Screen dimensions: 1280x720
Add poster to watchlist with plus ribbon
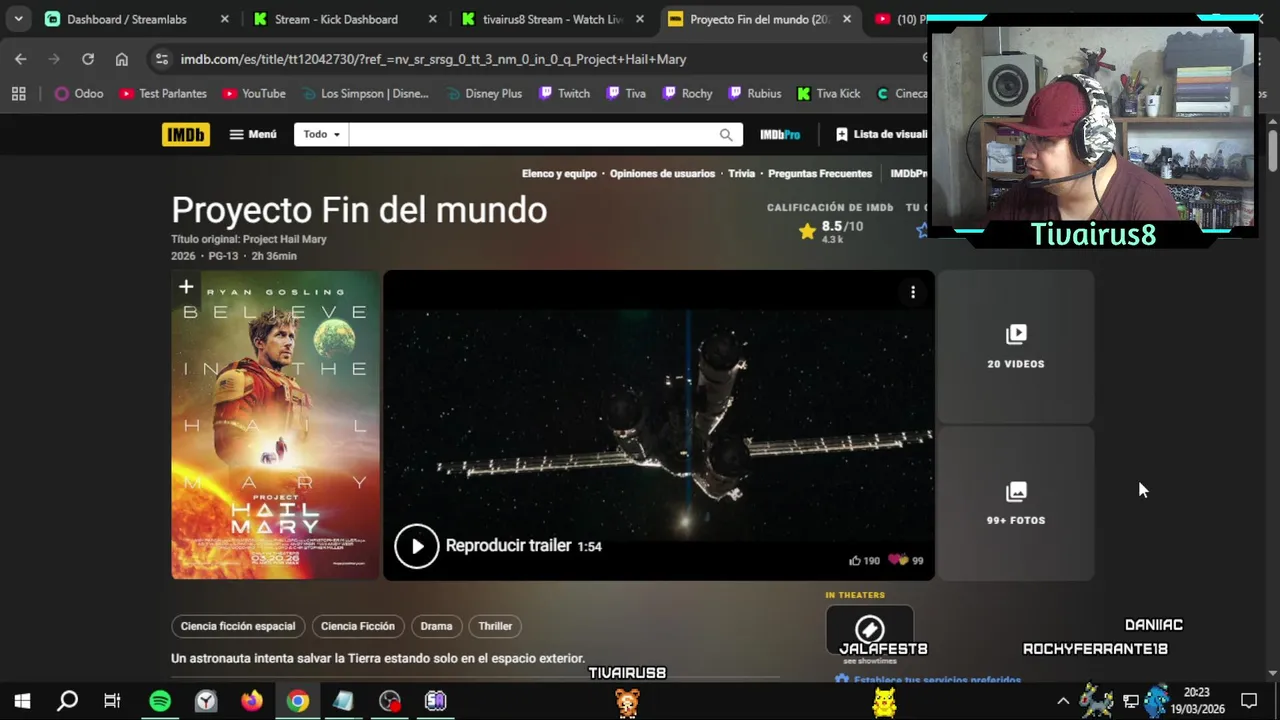click(186, 288)
